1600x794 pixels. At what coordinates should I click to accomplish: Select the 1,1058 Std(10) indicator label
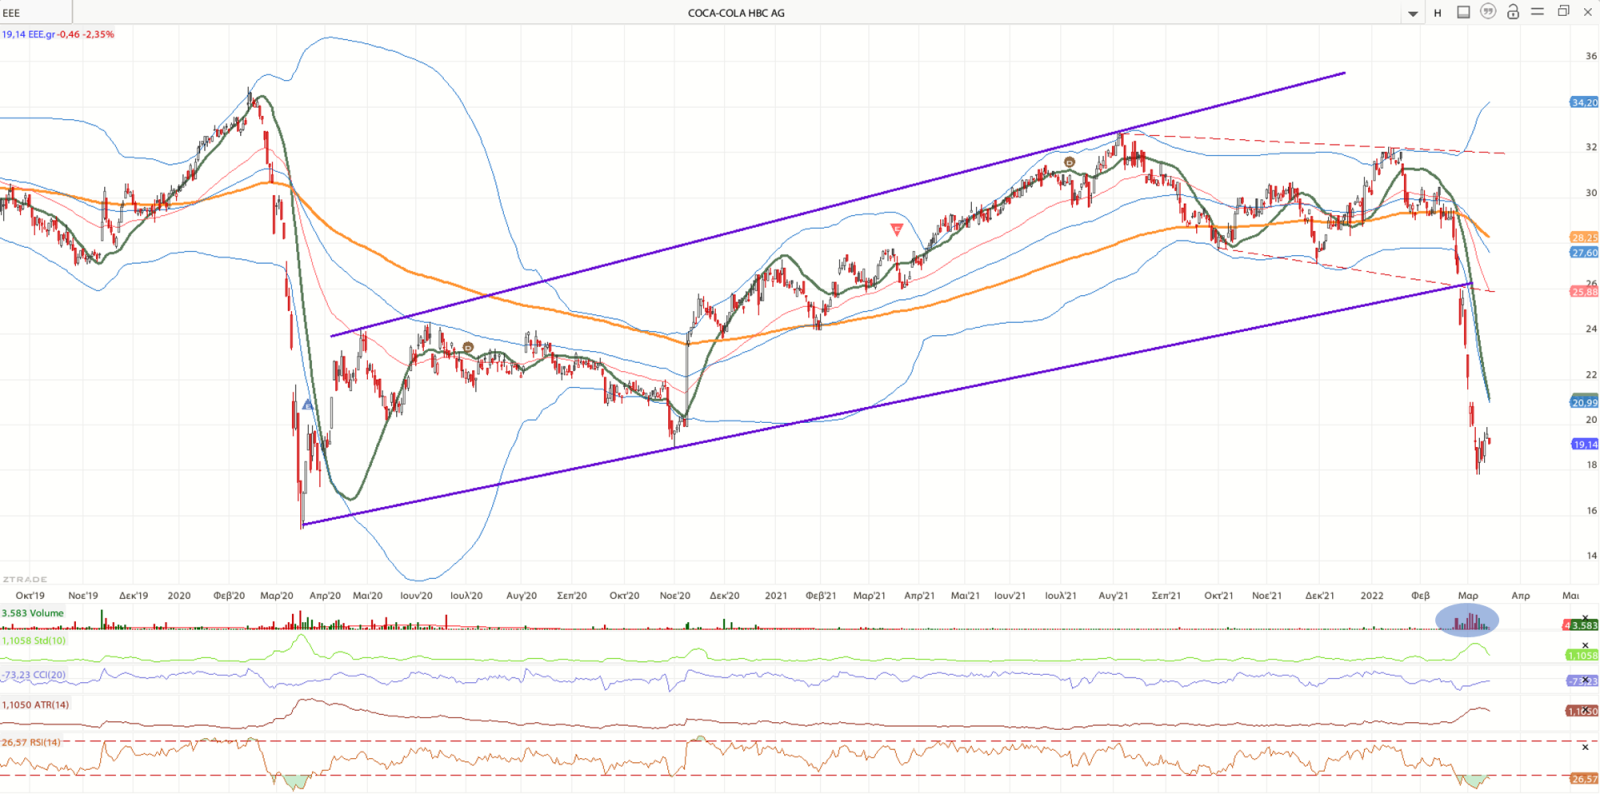click(34, 640)
